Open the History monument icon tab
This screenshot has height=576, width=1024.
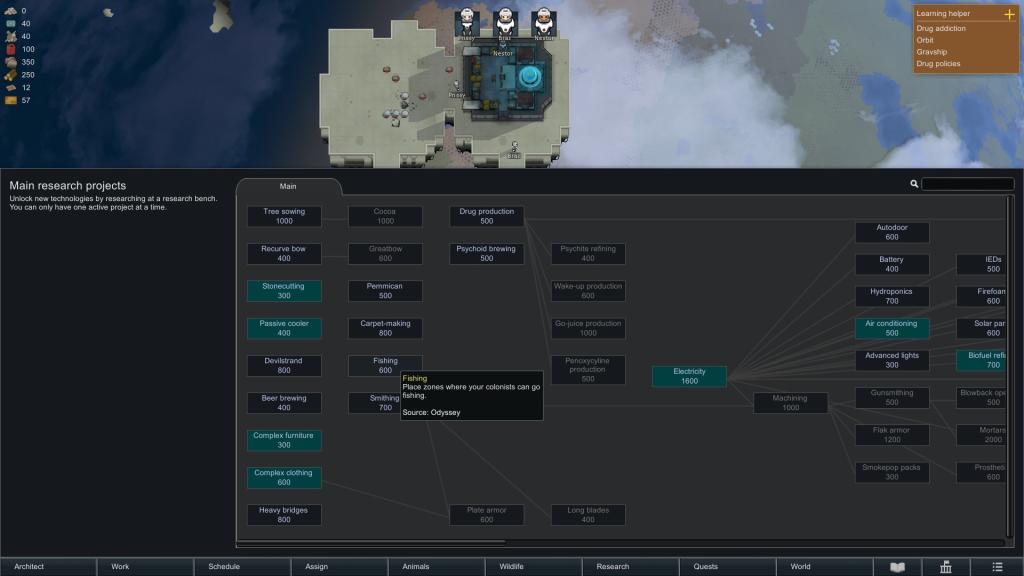pos(946,567)
